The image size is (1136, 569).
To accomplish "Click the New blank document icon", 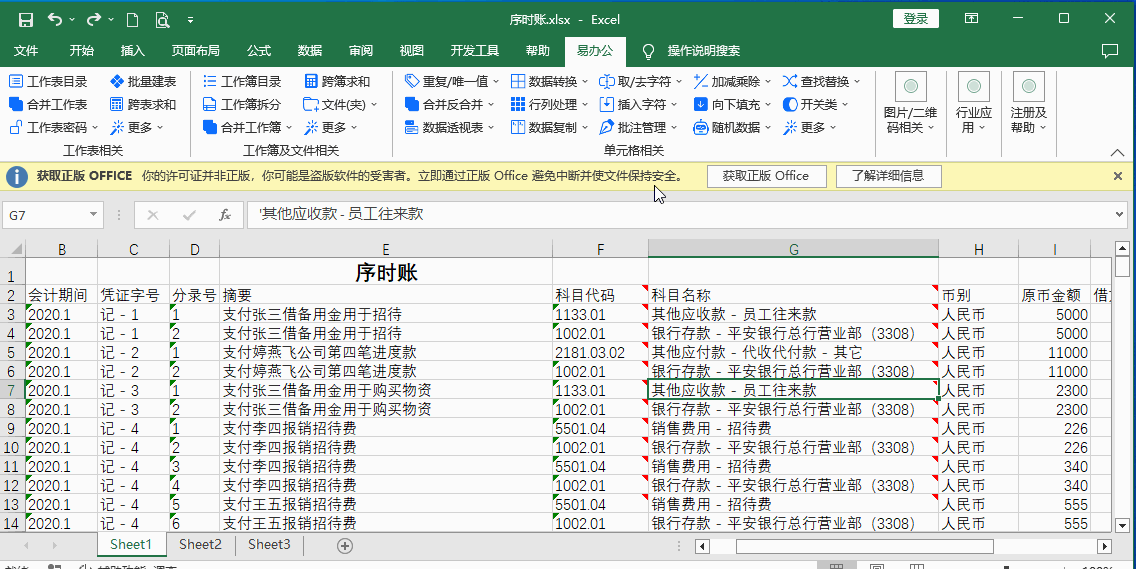I will (133, 20).
